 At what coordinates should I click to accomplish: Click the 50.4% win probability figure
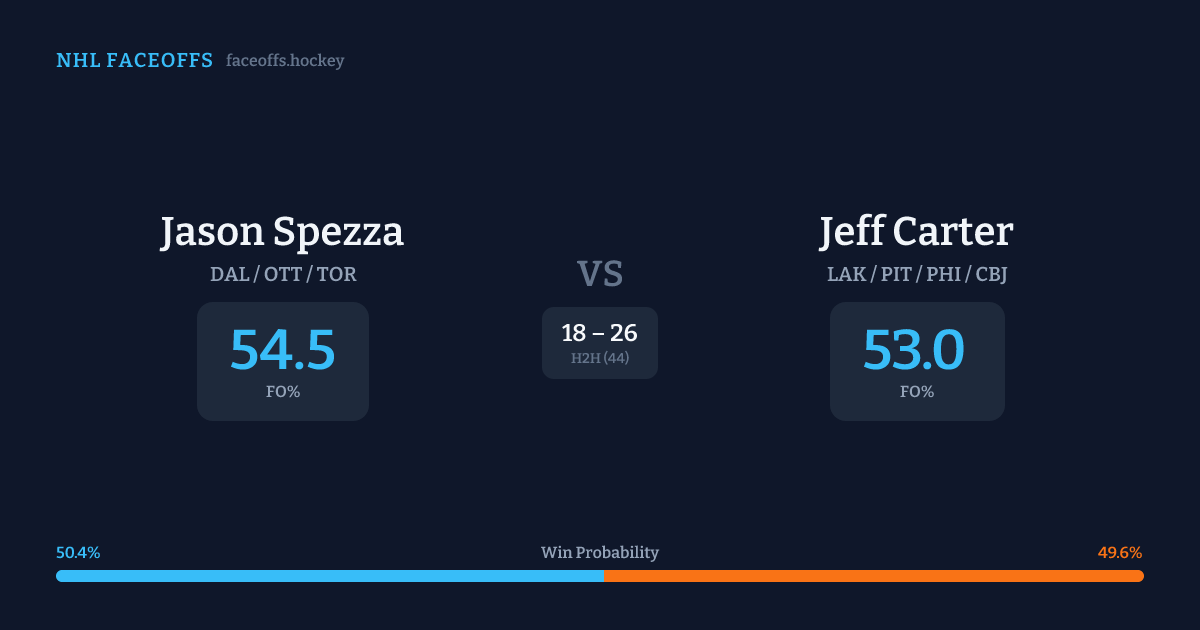tap(78, 553)
